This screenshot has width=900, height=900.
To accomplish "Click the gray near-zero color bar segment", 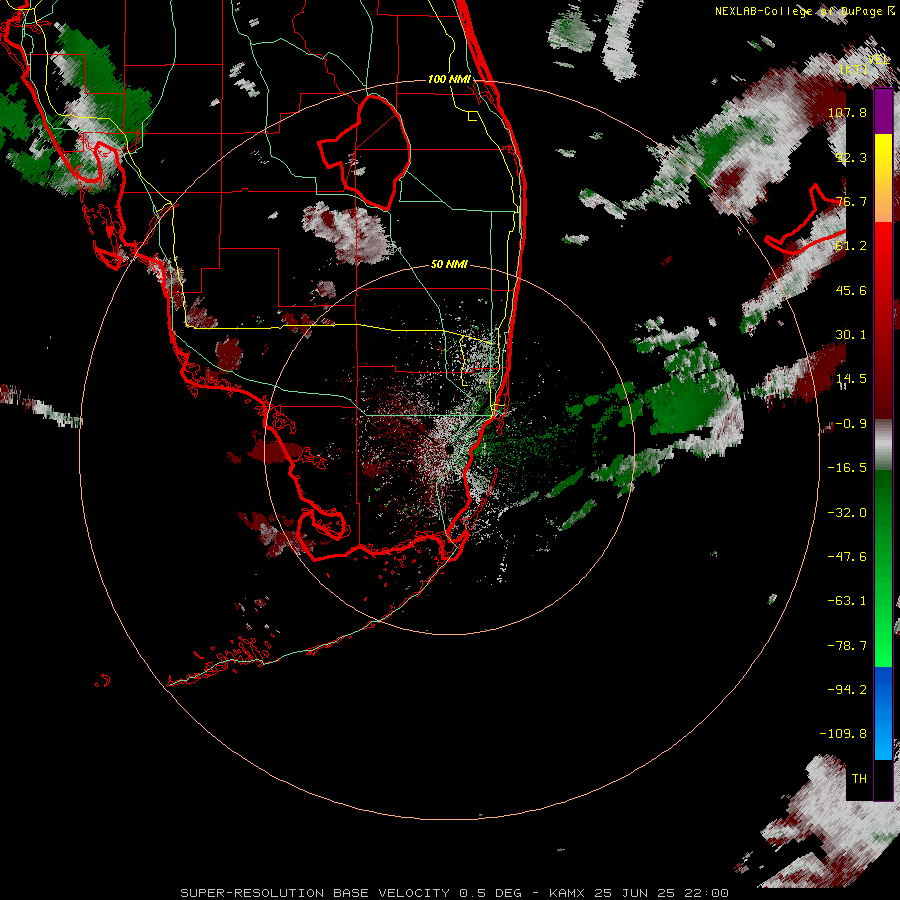I will coord(883,445).
